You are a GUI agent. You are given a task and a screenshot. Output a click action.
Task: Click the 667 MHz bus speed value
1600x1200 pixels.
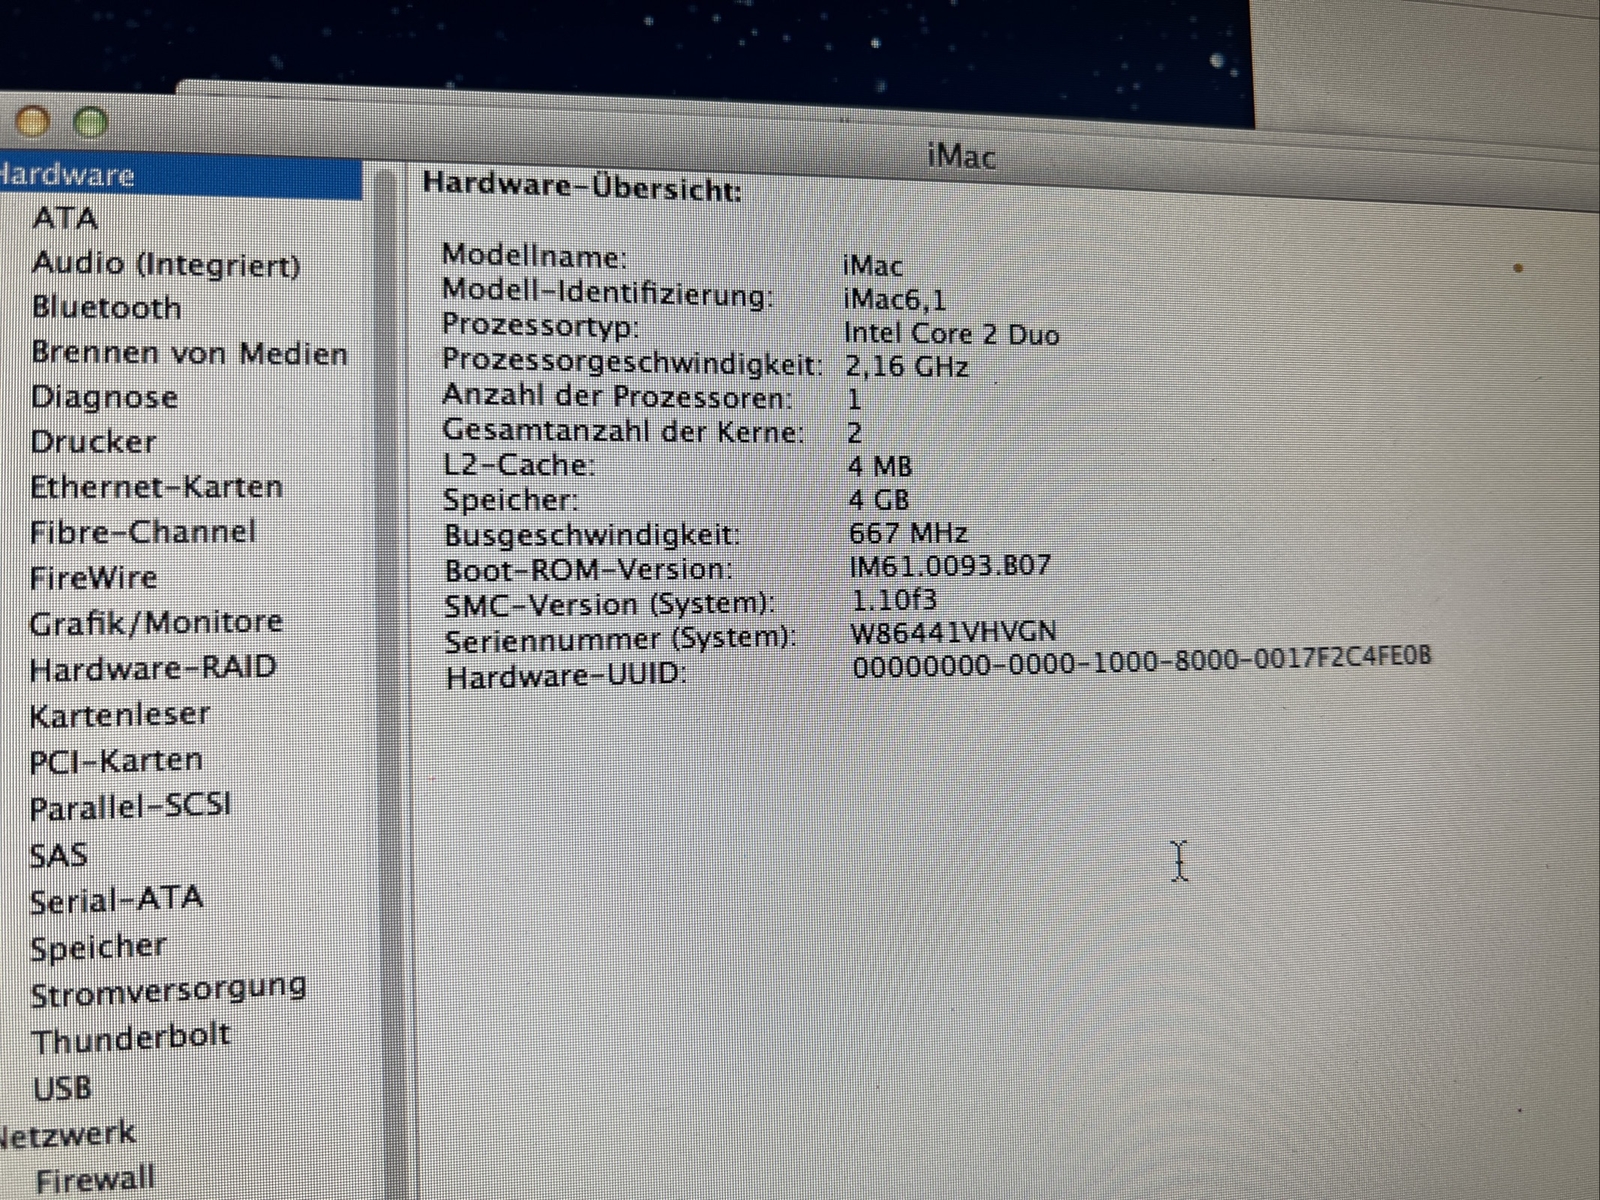click(908, 533)
